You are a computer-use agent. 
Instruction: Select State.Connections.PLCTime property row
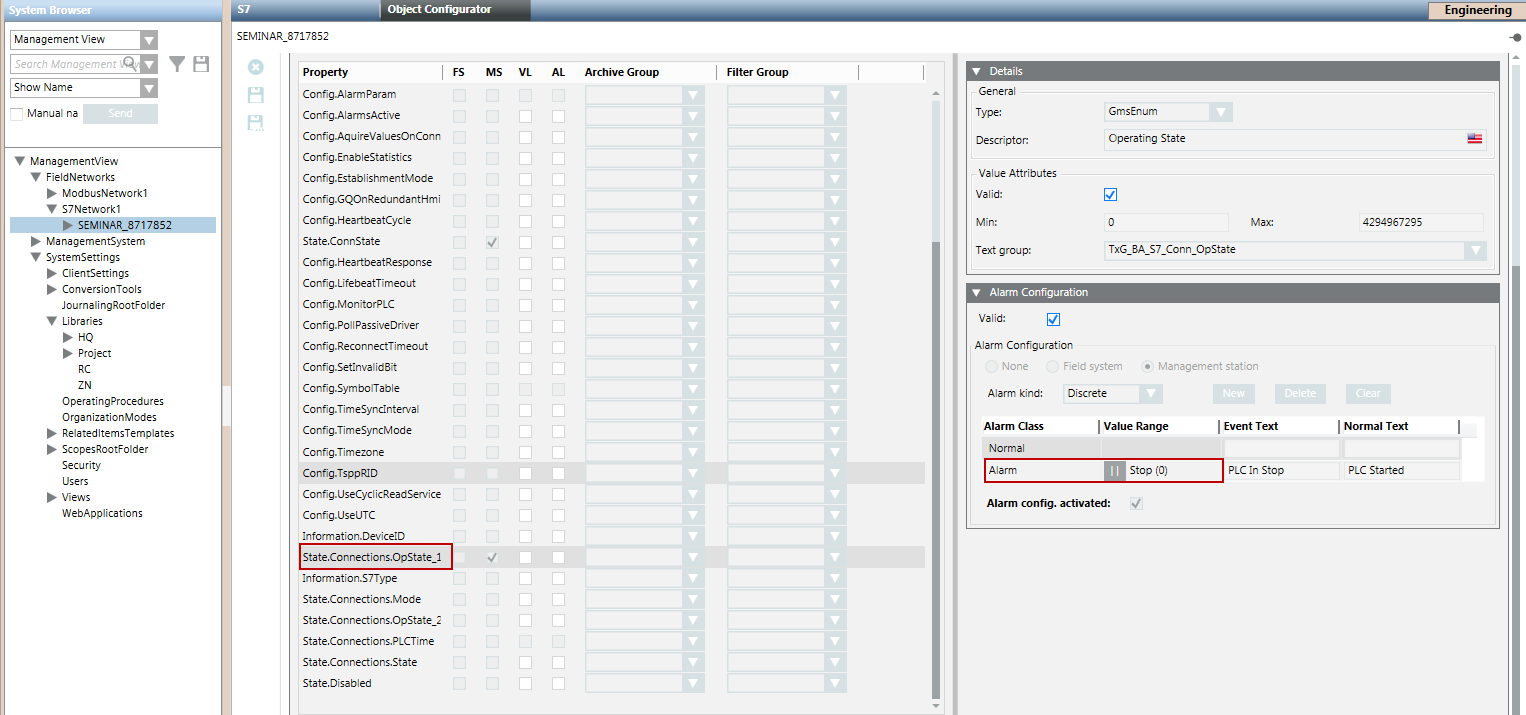tap(368, 641)
